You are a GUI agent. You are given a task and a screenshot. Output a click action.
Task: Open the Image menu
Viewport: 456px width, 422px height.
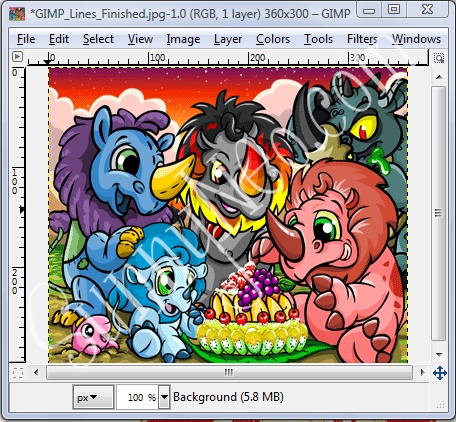183,39
